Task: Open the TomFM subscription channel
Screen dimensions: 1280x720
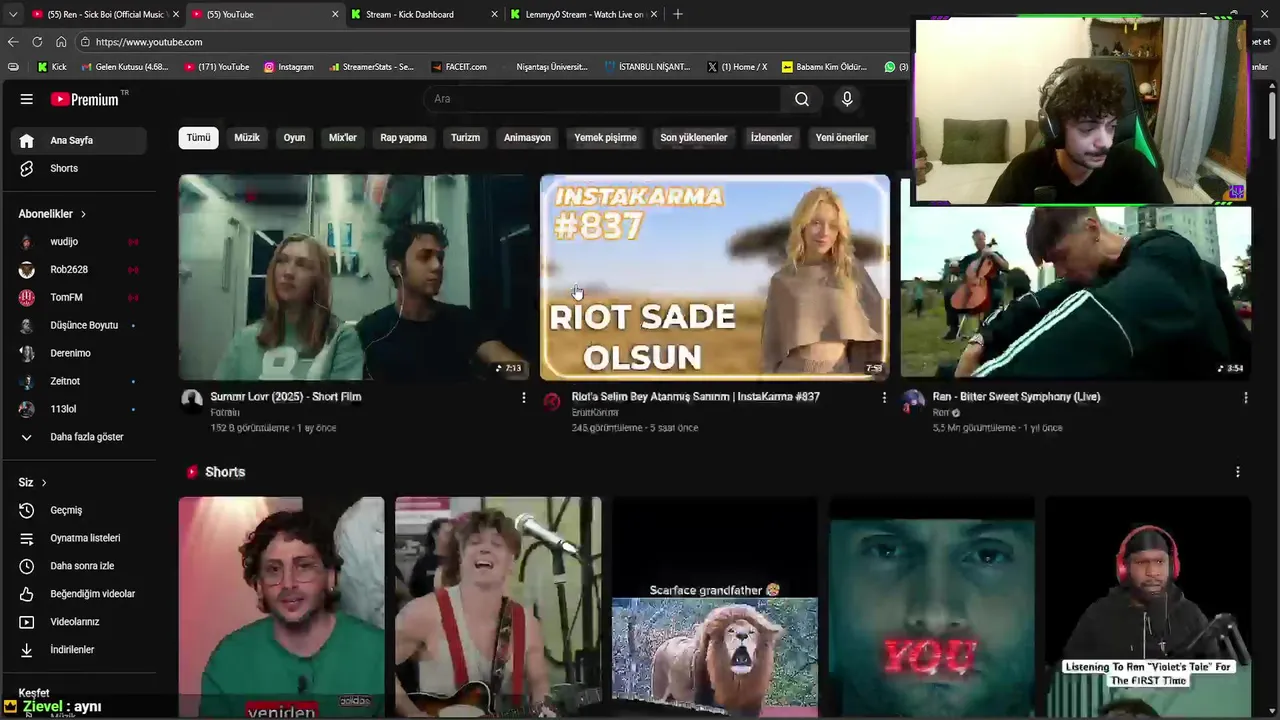Action: pos(79,298)
